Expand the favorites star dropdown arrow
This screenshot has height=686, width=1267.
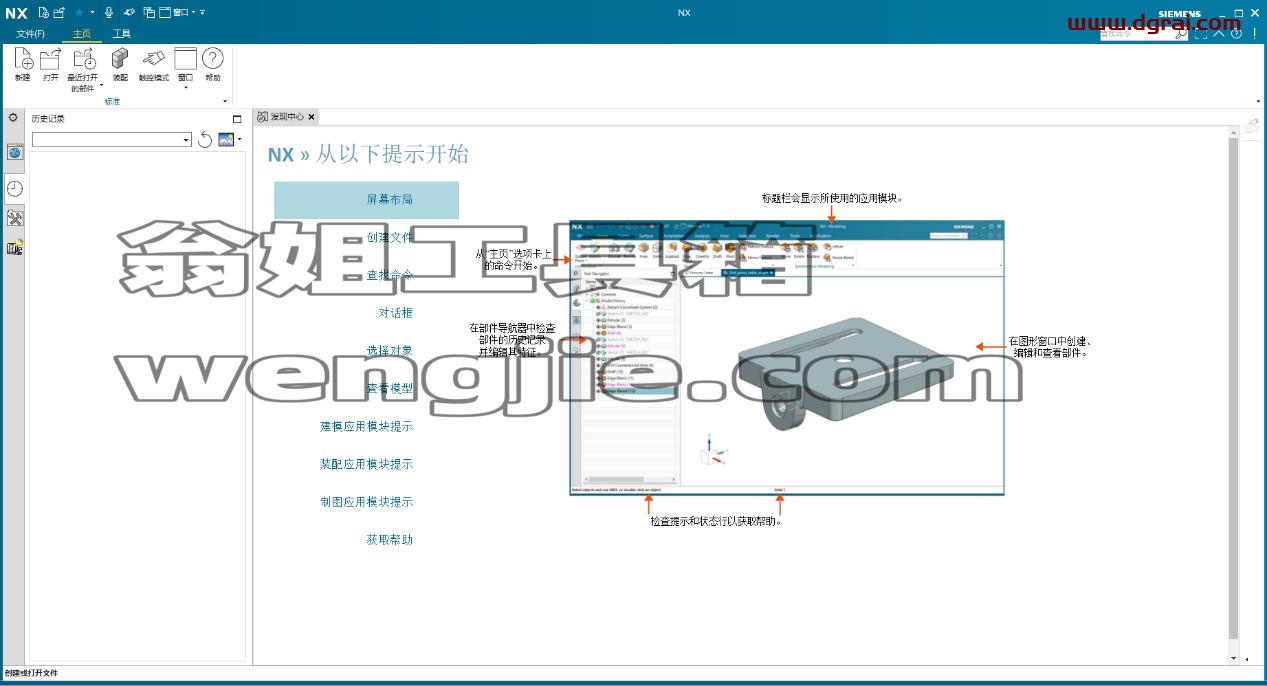92,12
